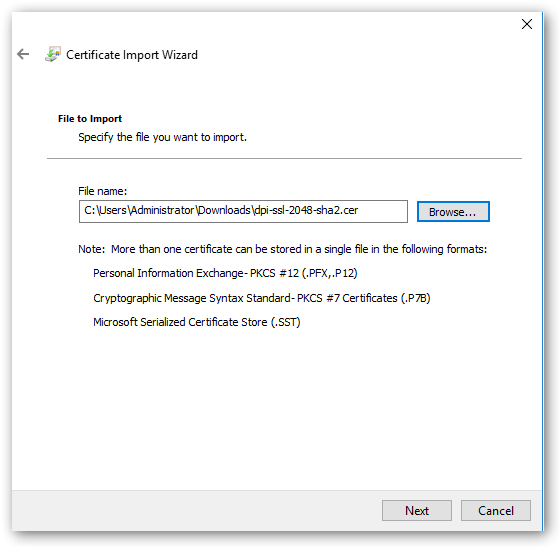Click the Note about multiple certificates
The width and height of the screenshot is (560, 547).
[282, 249]
